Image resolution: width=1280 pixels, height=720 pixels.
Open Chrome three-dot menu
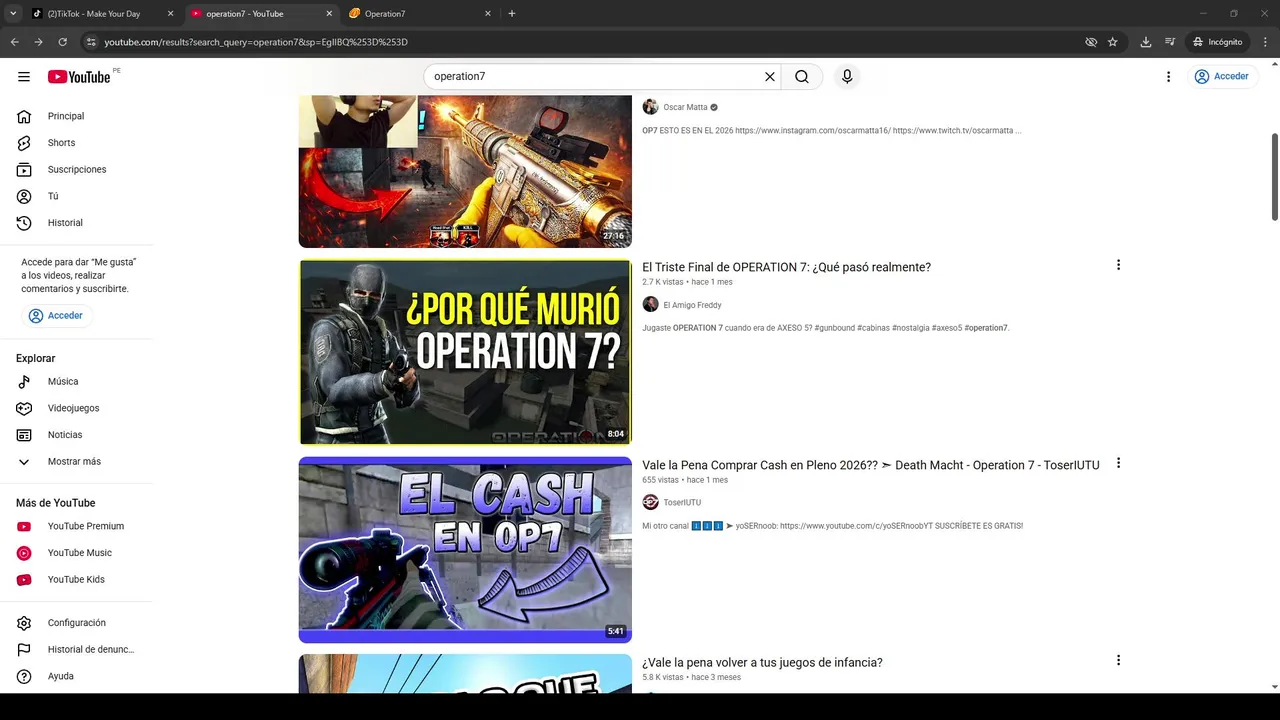coord(1265,42)
